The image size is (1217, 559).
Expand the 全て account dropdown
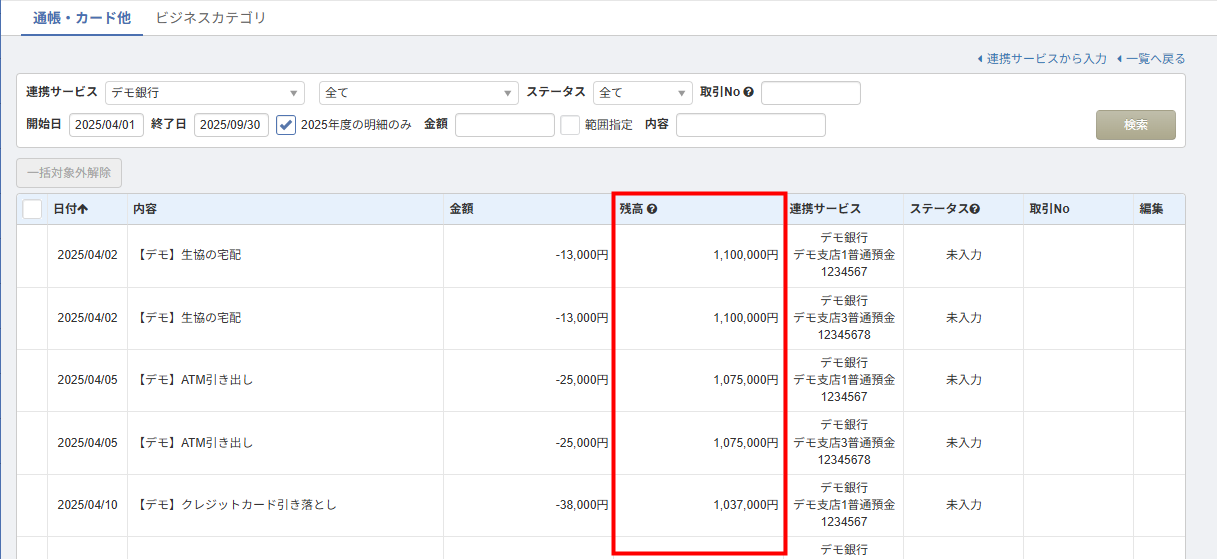pyautogui.click(x=418, y=93)
